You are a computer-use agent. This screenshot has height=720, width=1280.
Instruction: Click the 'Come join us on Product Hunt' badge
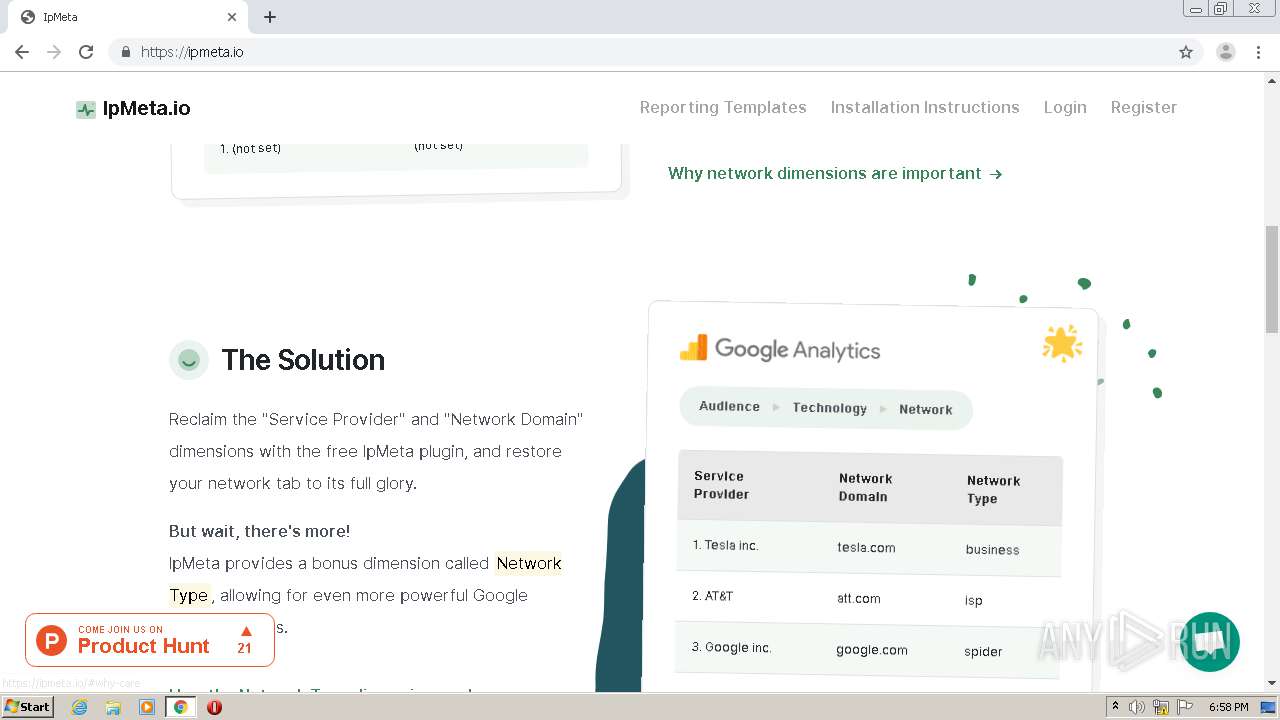pos(150,640)
